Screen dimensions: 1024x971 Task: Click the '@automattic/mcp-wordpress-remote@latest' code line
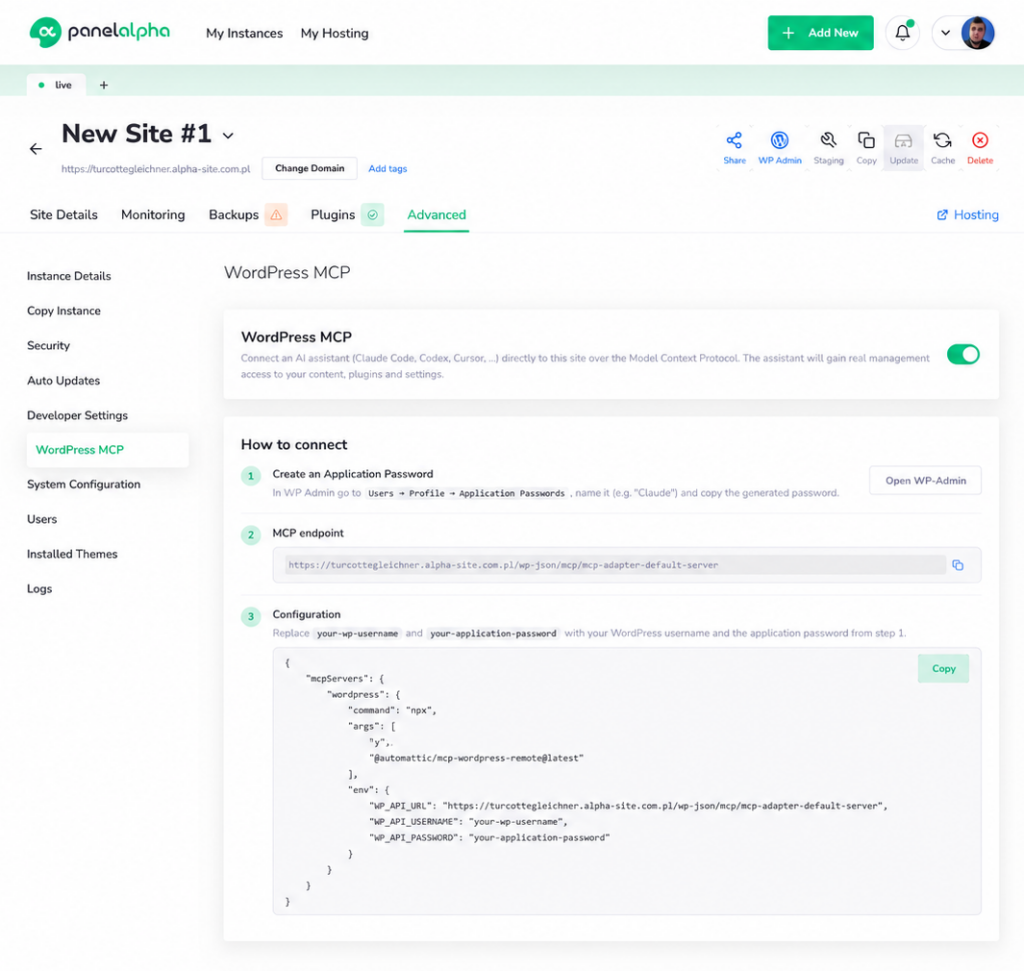476,758
